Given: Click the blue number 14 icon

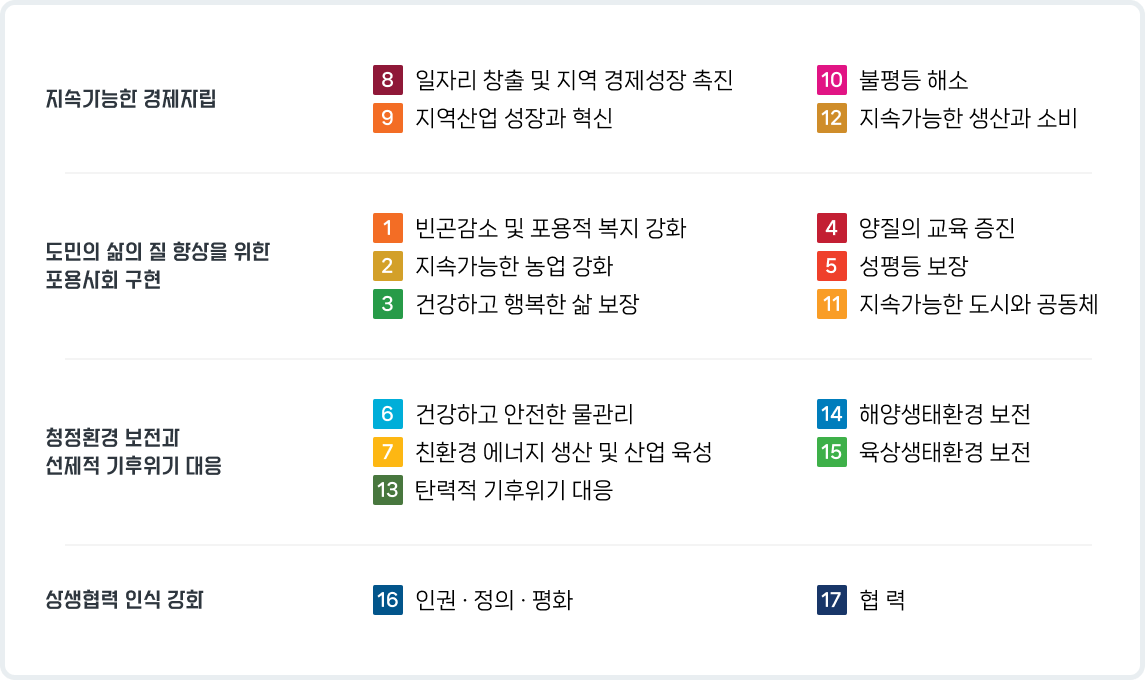Looking at the screenshot, I should pyautogui.click(x=832, y=414).
